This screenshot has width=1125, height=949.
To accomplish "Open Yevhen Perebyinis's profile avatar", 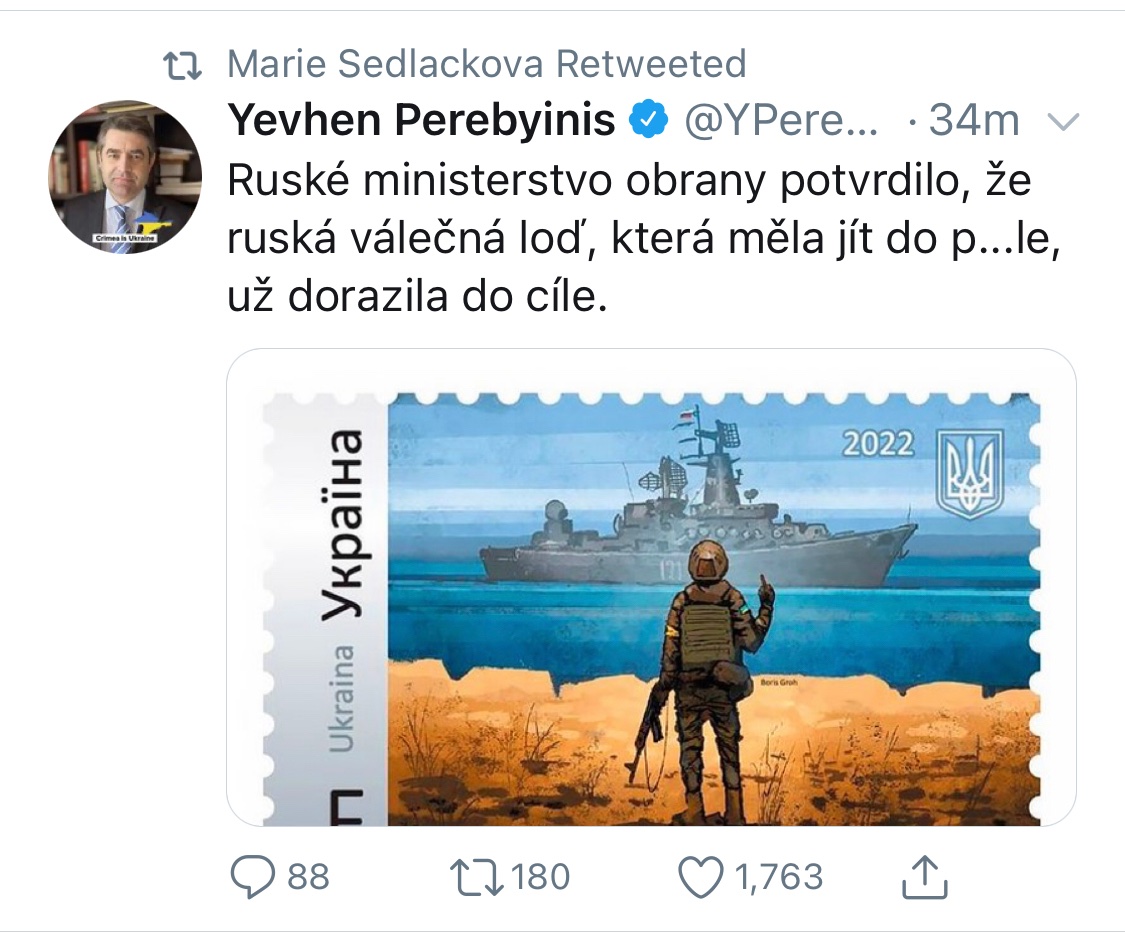I will 125,176.
